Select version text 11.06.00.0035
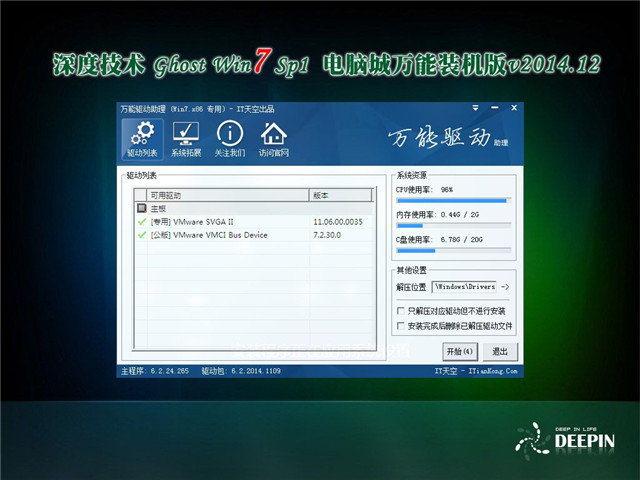This screenshot has height=480, width=640. point(338,222)
